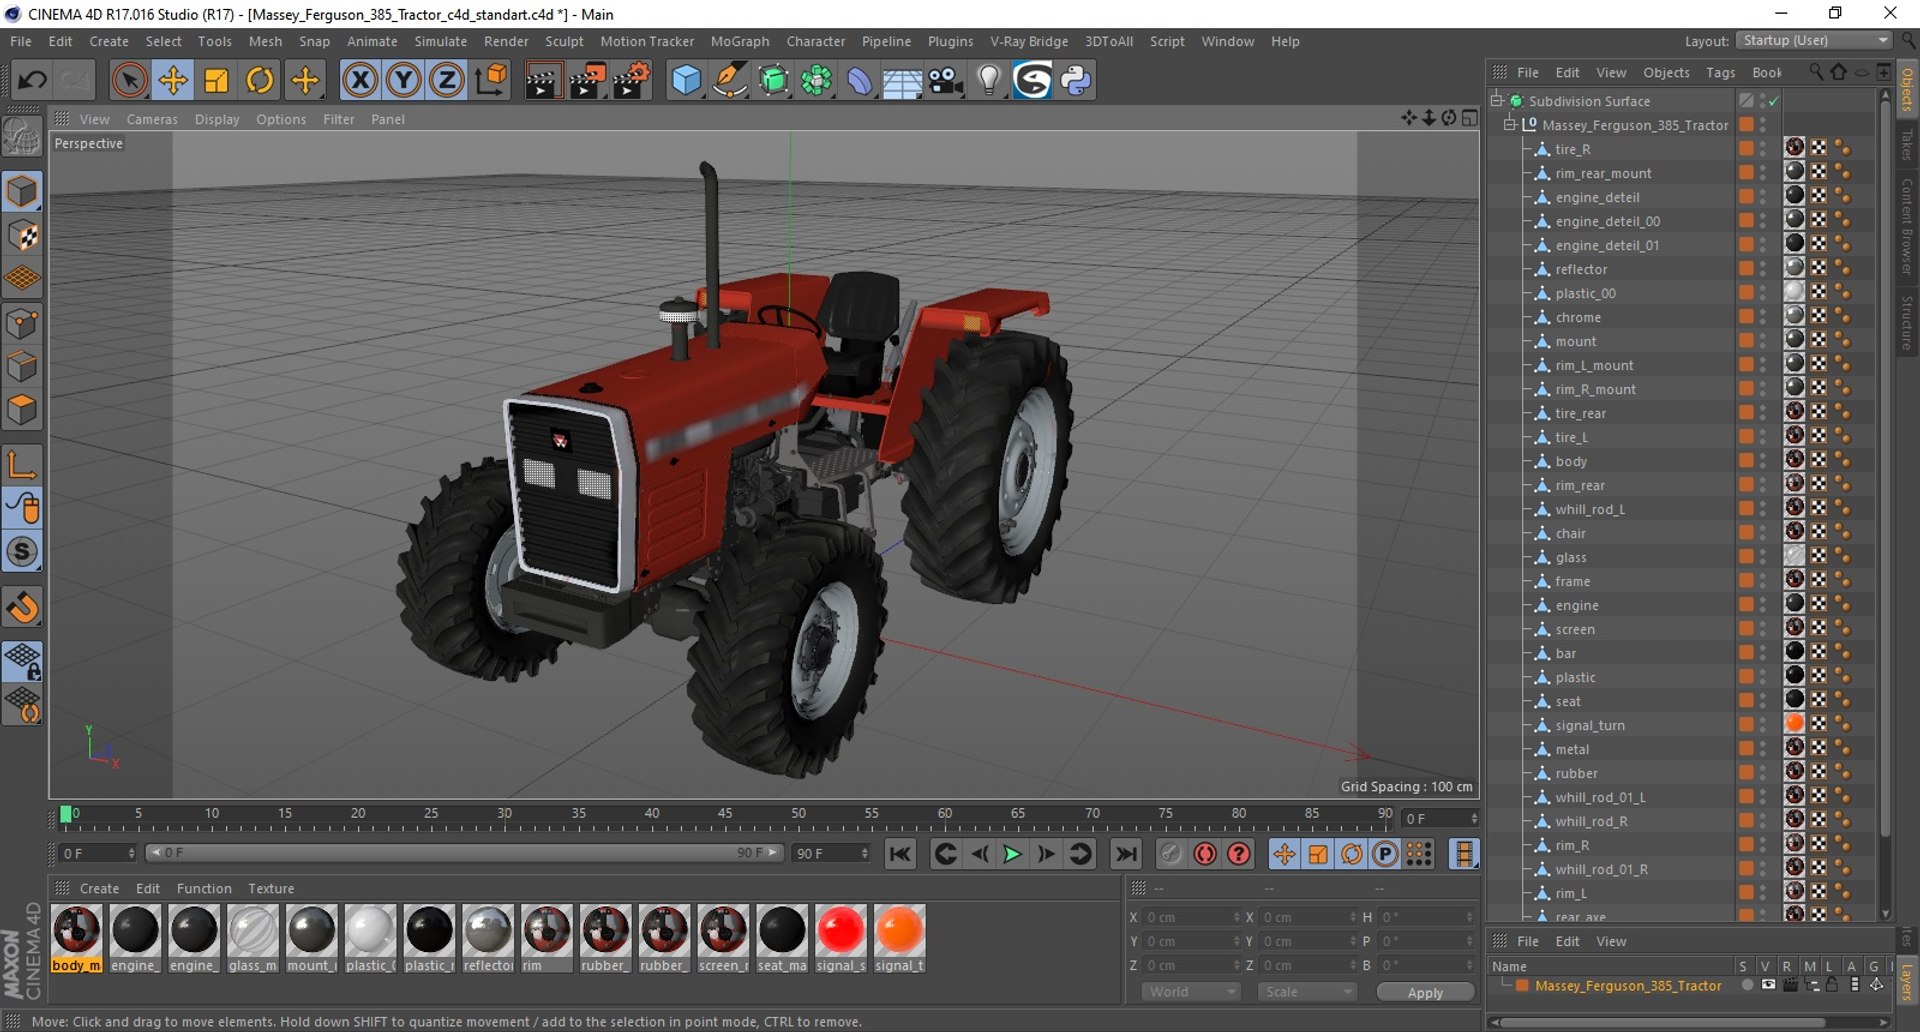This screenshot has width=1920, height=1032.
Task: Open the Content Browser side tab
Action: click(x=1907, y=226)
